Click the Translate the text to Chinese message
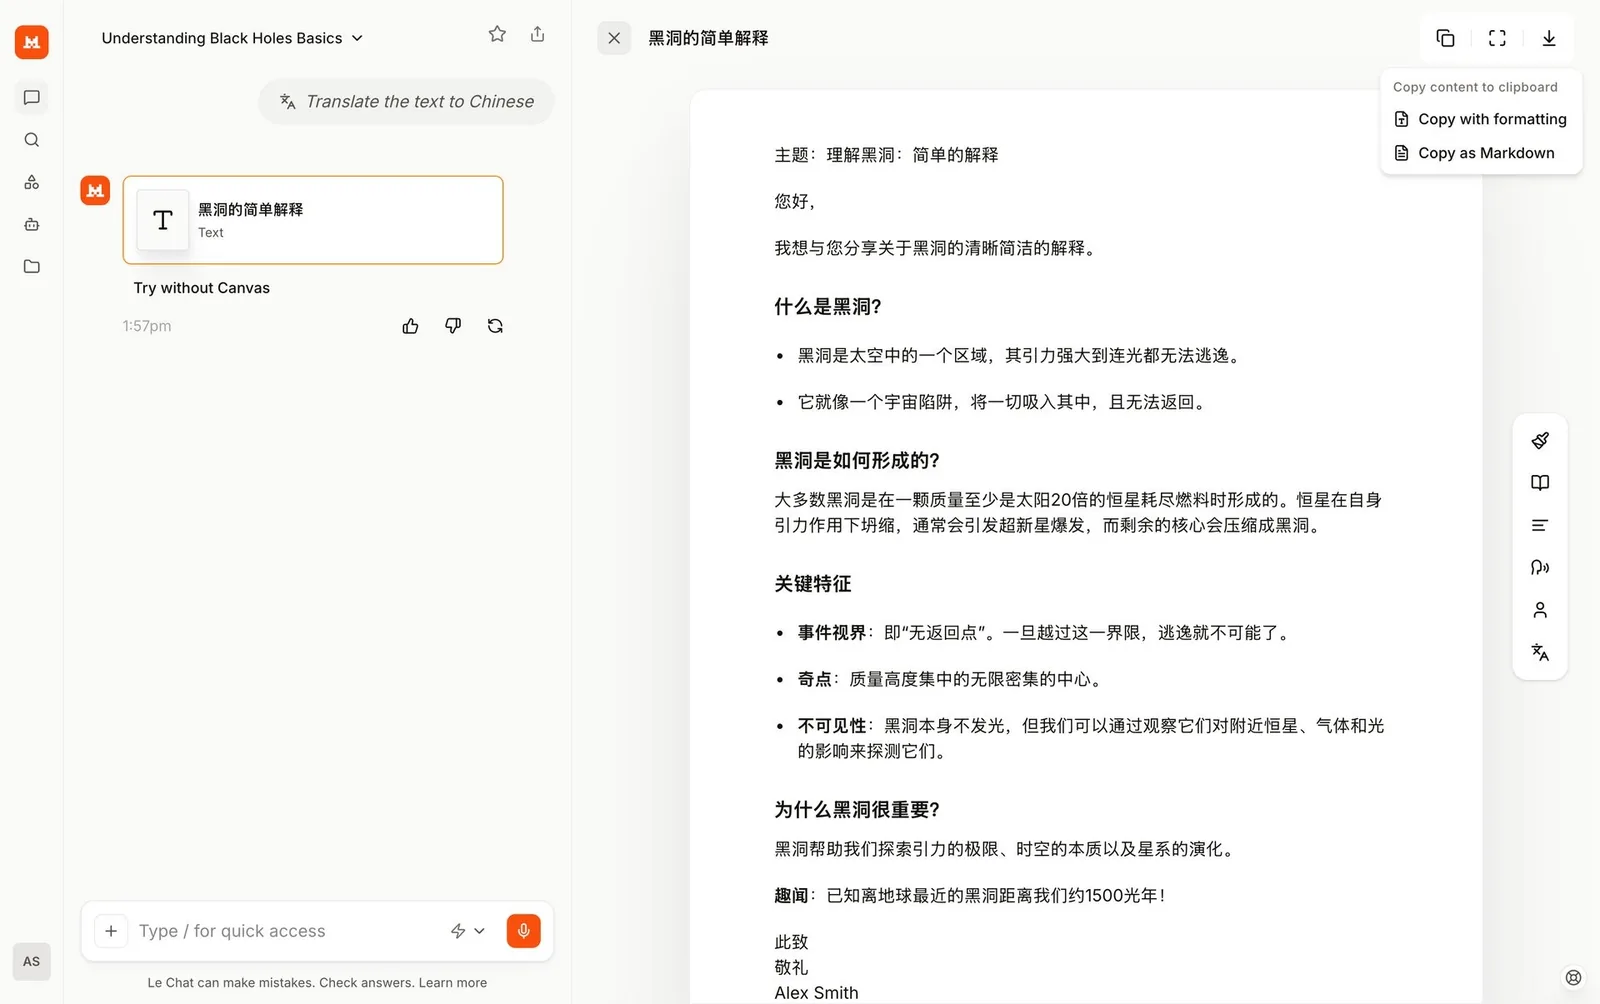The width and height of the screenshot is (1600, 1004). point(406,102)
